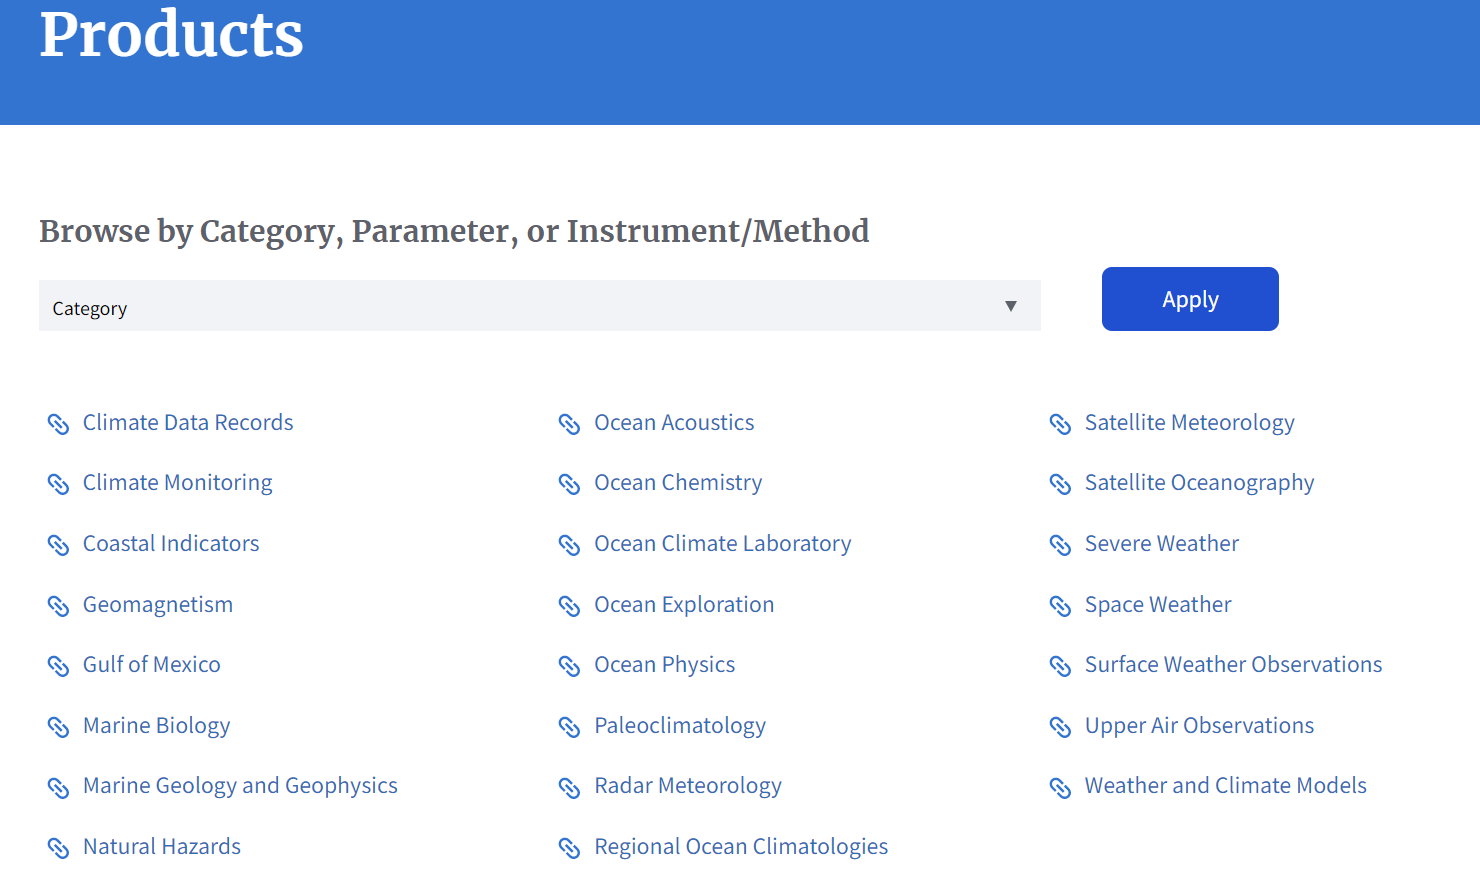Click the dropdown arrow in the Category selector
This screenshot has height=875, width=1480.
1011,307
